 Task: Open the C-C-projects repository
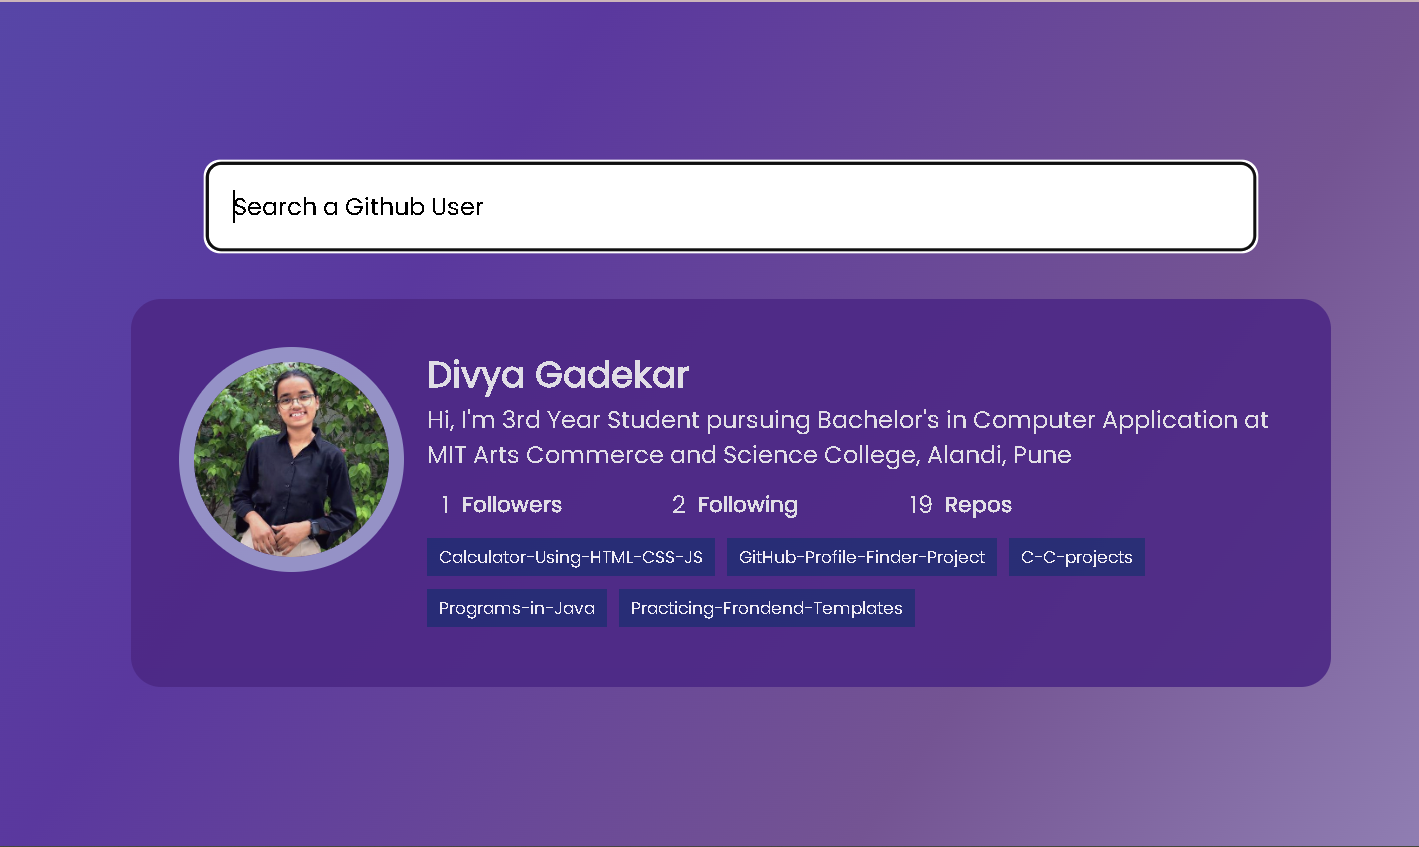[1076, 557]
